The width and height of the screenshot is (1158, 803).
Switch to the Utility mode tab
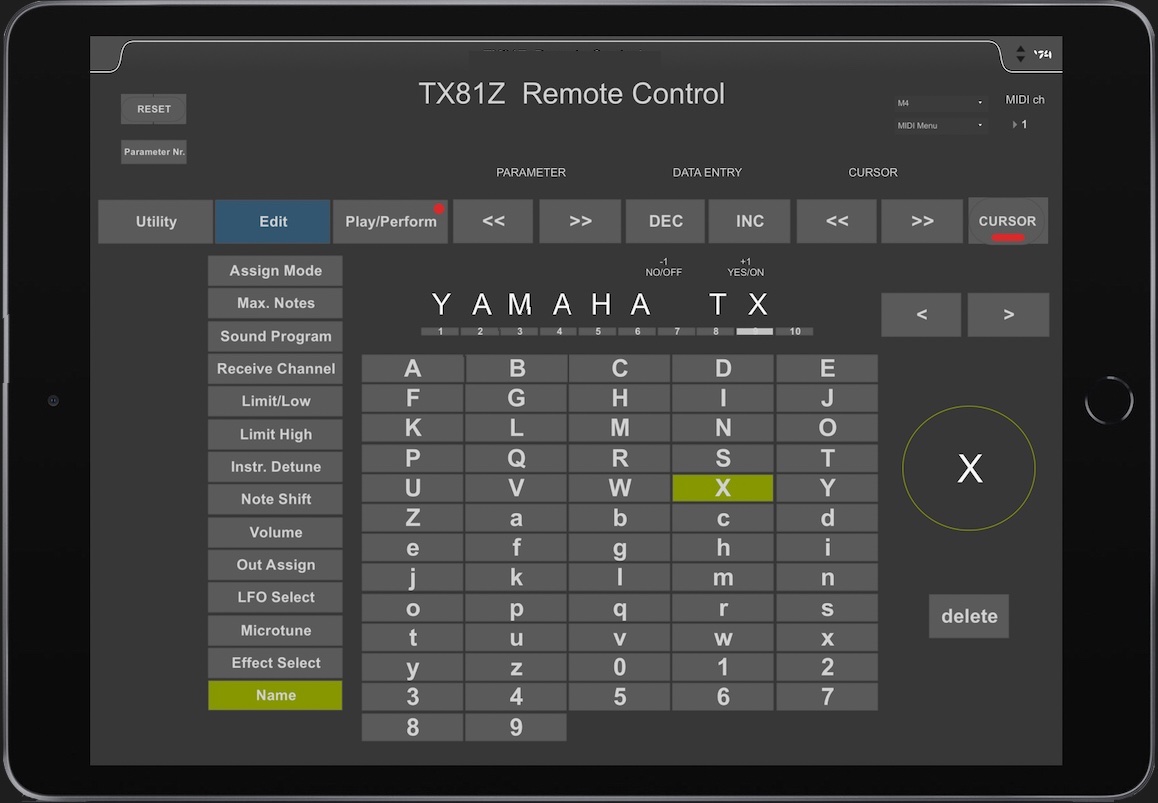click(156, 222)
